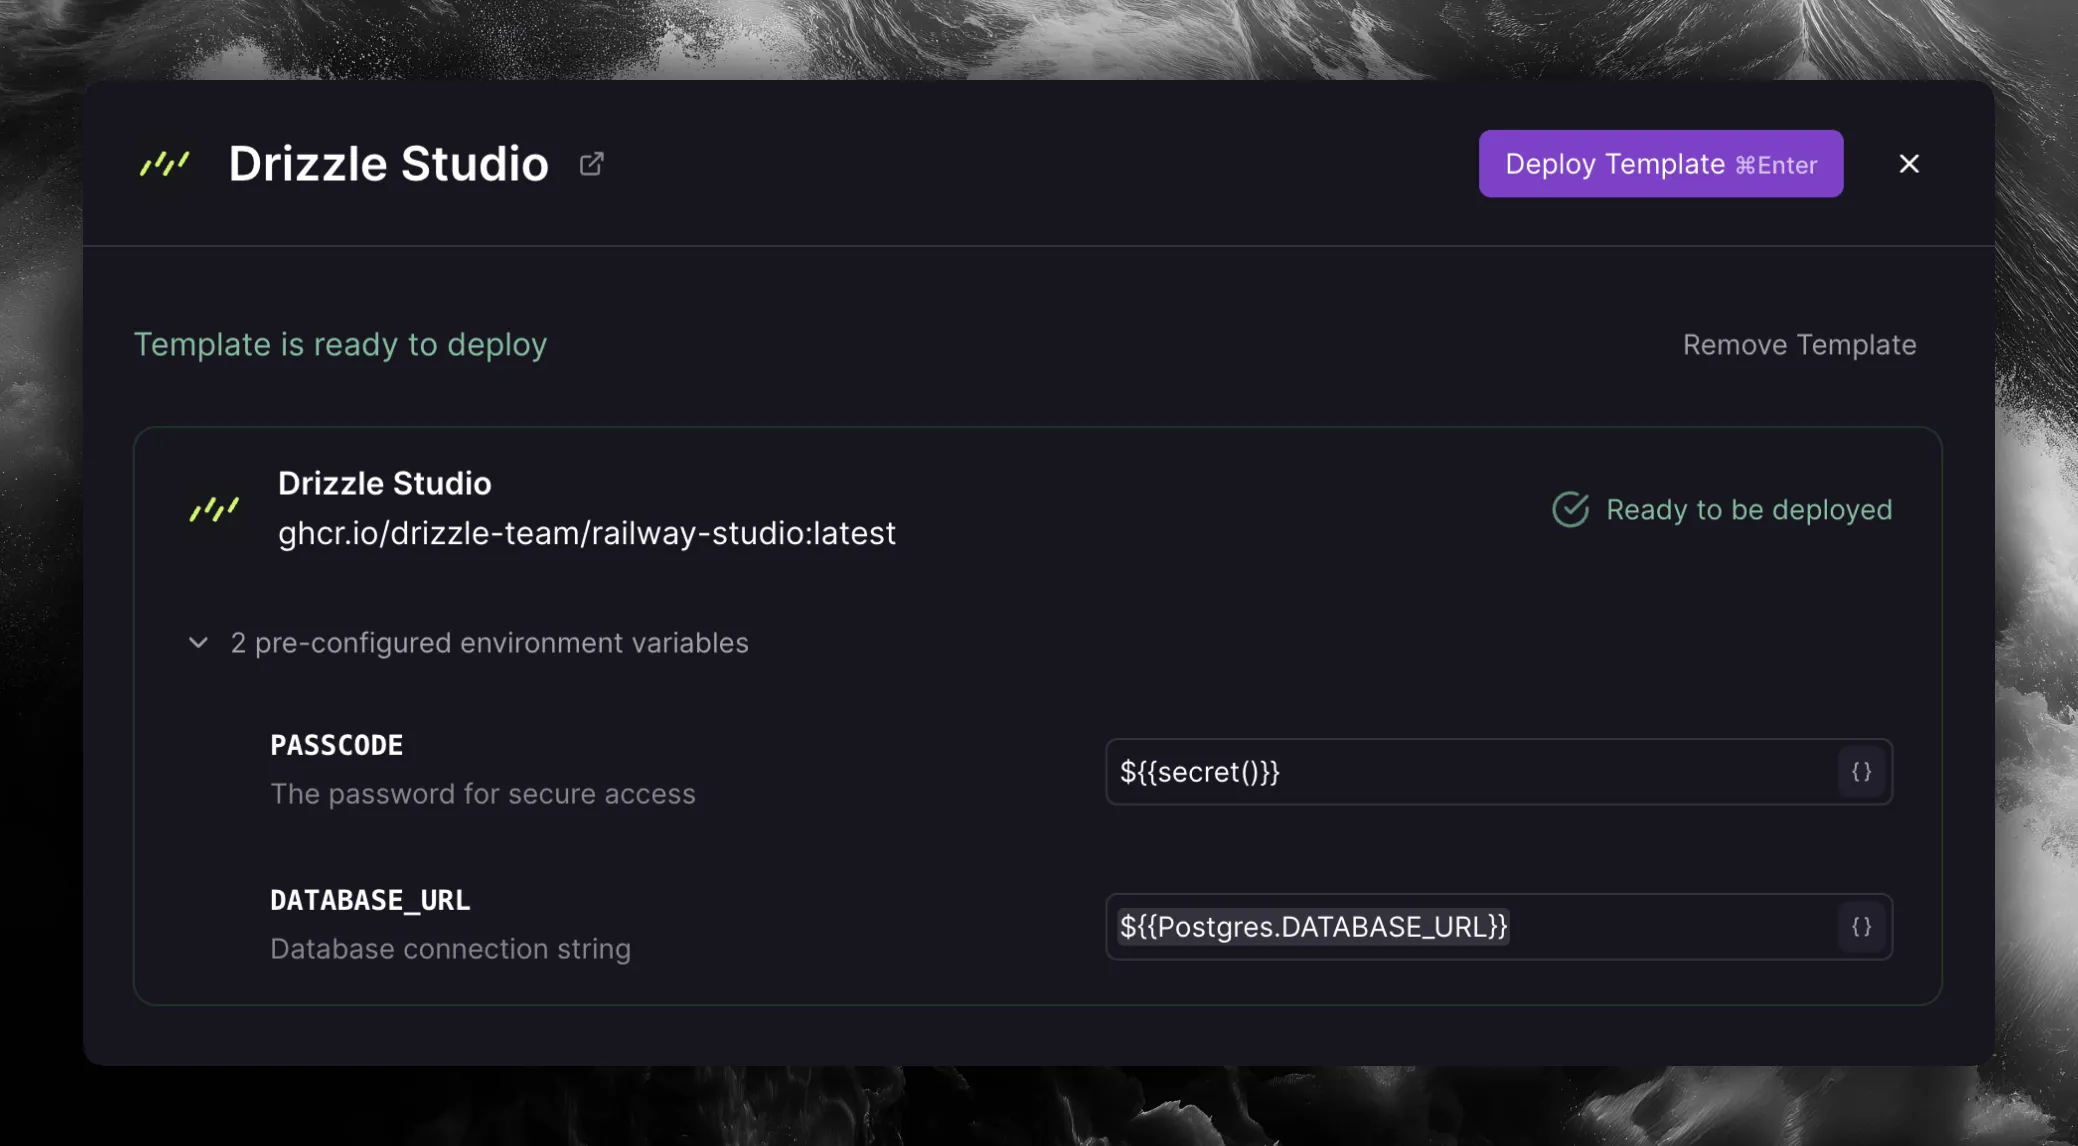
Task: Click the DATABASE_URL variable name
Action: [369, 901]
